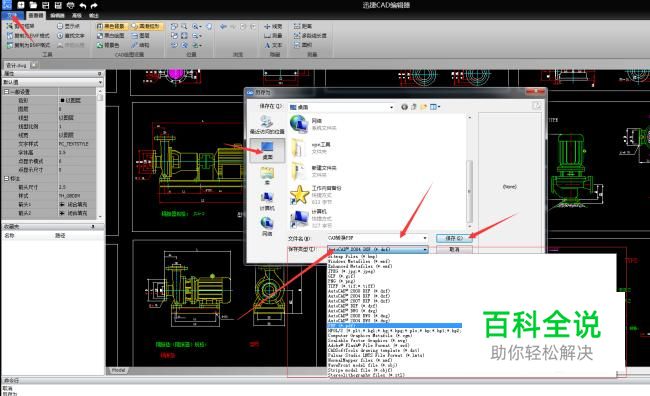Open the folder icon in quick access bar
Viewport: 650px width, 396px height.
point(33,5)
